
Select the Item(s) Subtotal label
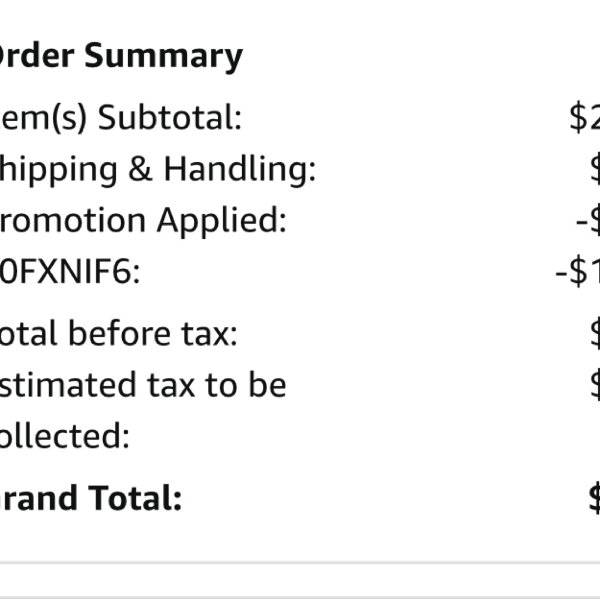[121, 117]
